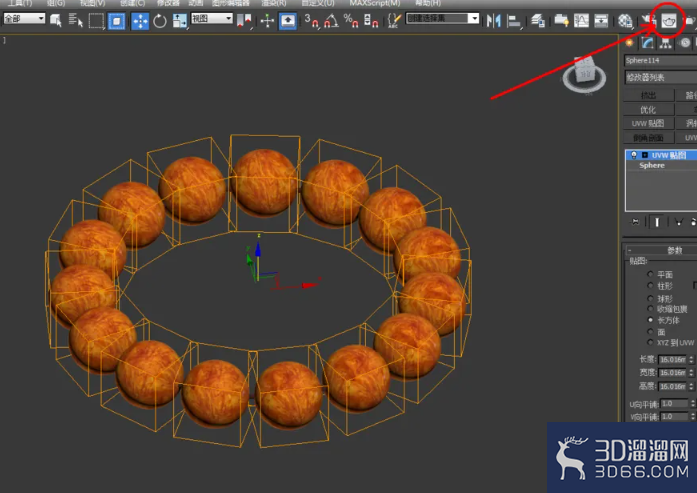The width and height of the screenshot is (697, 493).
Task: Open the 创建(C) menu
Action: (132, 3)
